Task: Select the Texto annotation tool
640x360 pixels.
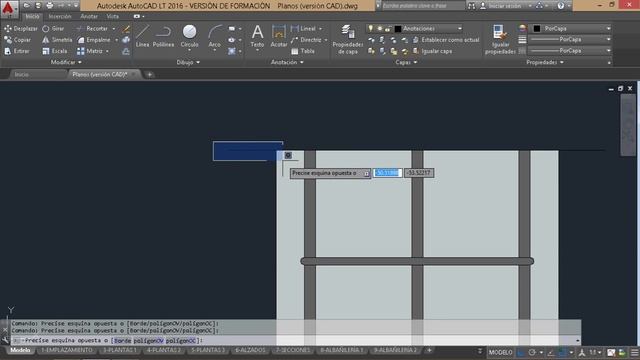Action: [x=258, y=36]
